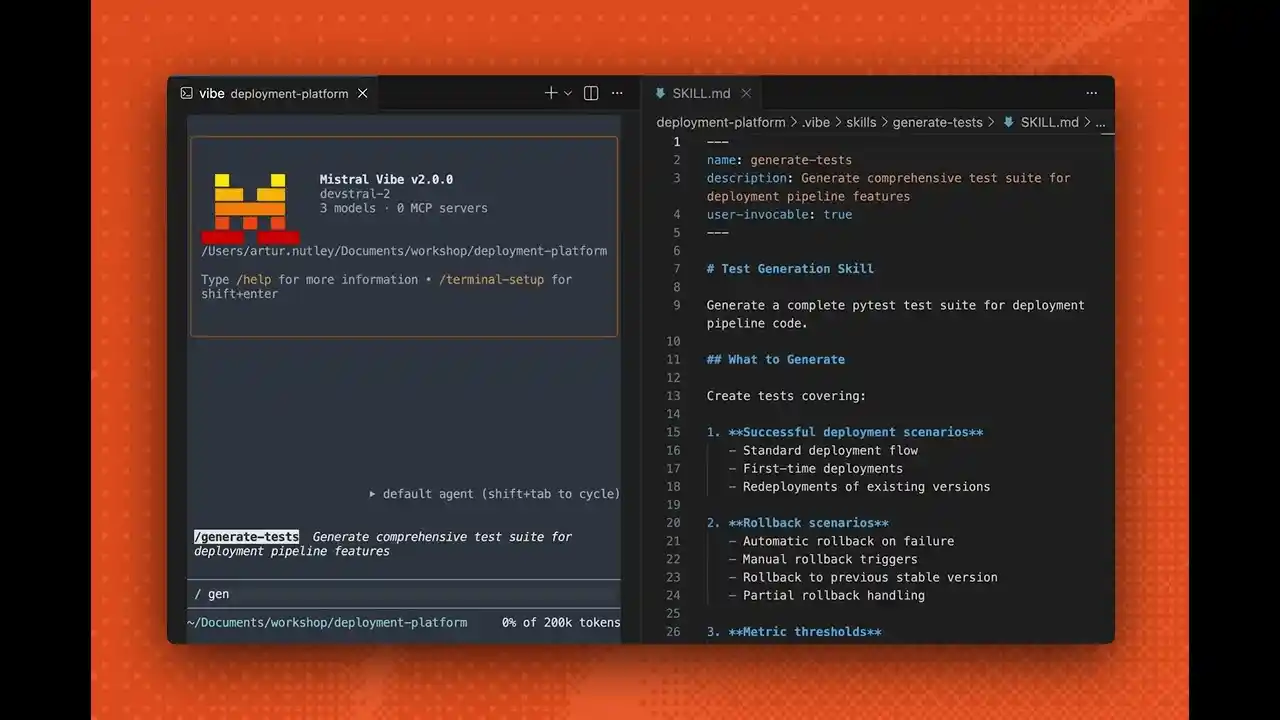Close the SKILL.md editor tab

pos(746,93)
